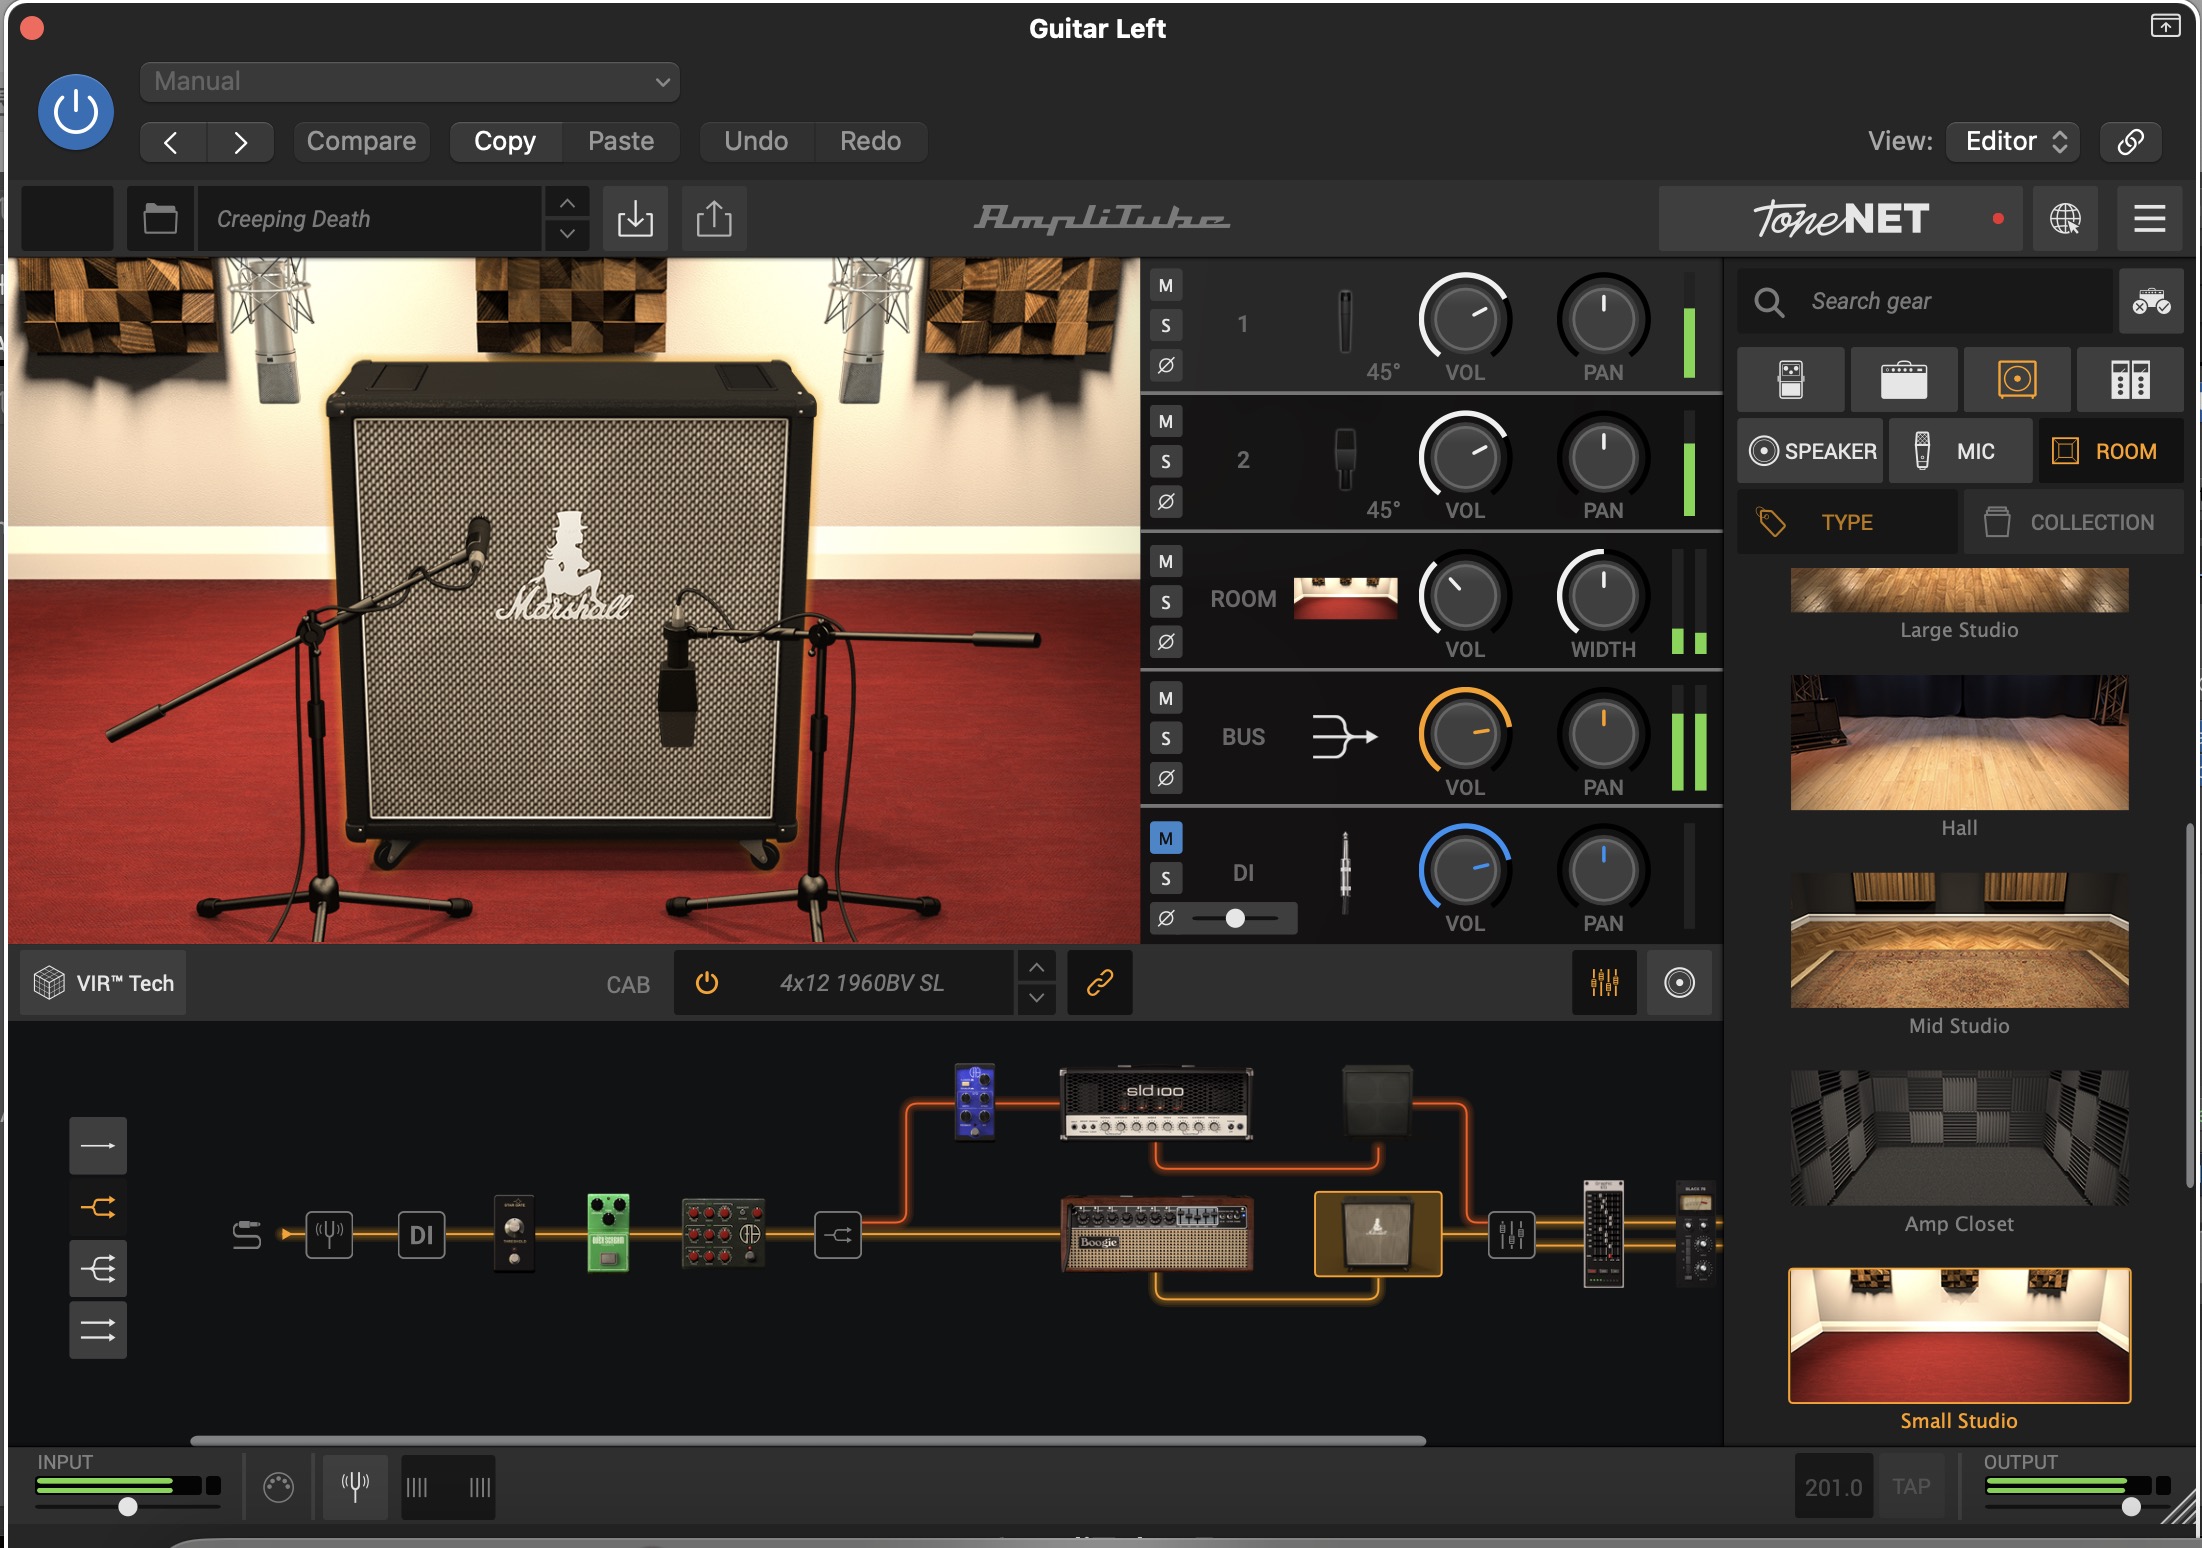The image size is (2202, 1548).
Task: Open the hamburger main menu
Action: pyautogui.click(x=2149, y=218)
